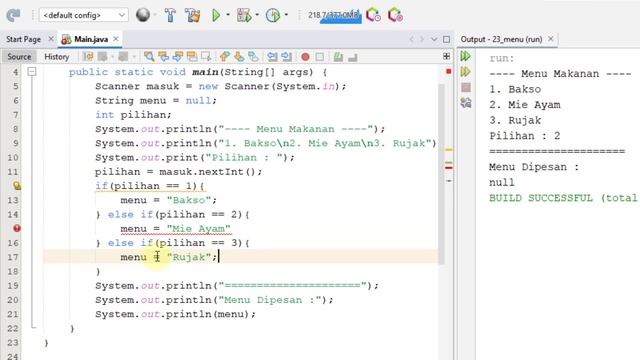640x360 pixels.
Task: Click the "Menu Dipesan :" output line
Action: (x=534, y=167)
